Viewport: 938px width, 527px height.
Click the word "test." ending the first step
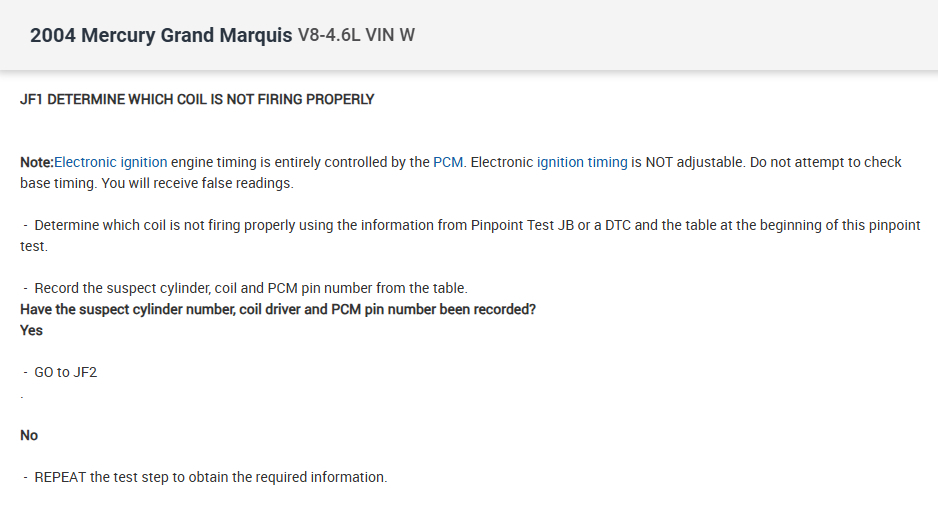coord(33,246)
